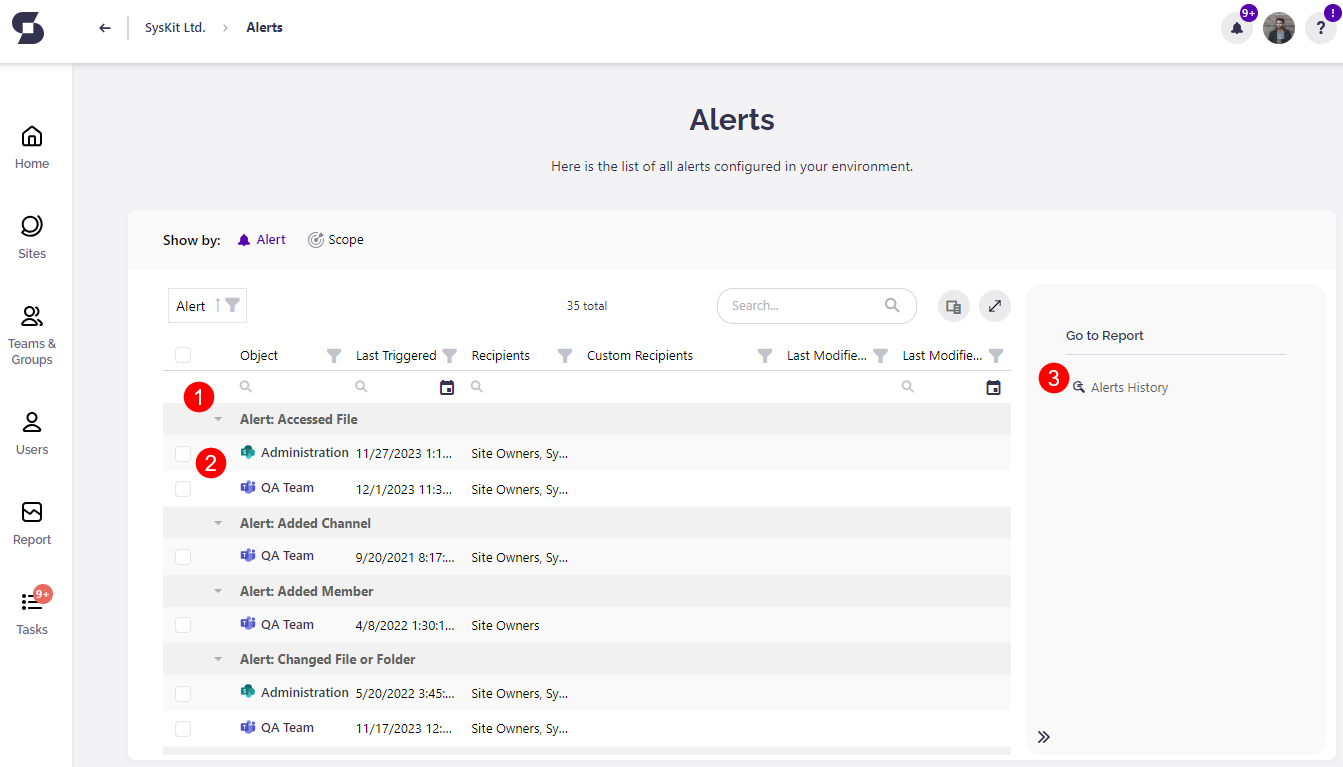Open the Report section in sidebar

point(31,522)
